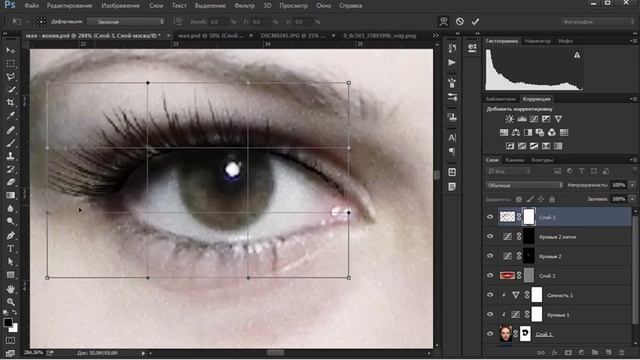640x360 pixels.
Task: Select the Hand tool
Action: pyautogui.click(x=11, y=289)
